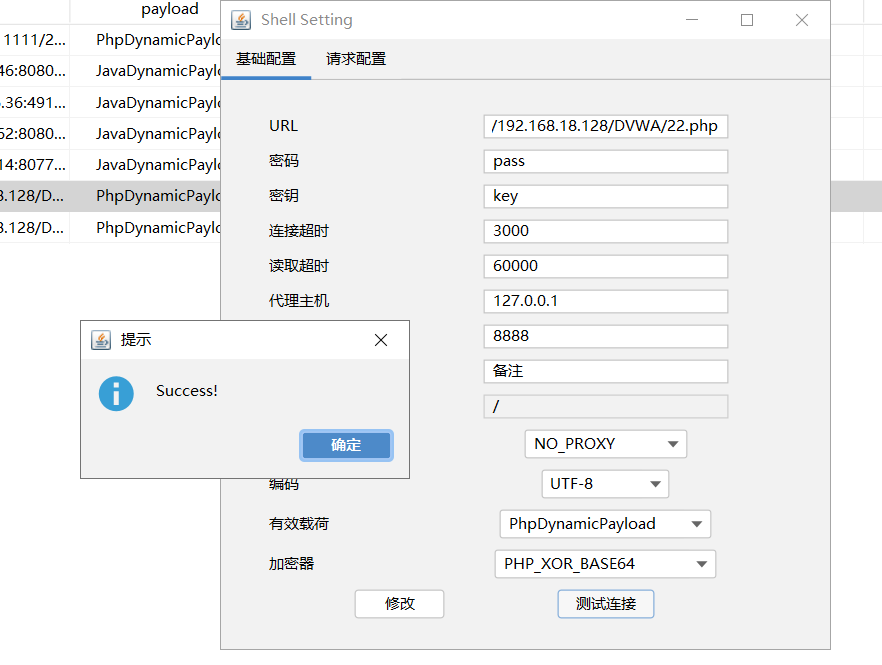Open the PhpDynamicPayload 有效载荷 dropdown

pos(605,523)
